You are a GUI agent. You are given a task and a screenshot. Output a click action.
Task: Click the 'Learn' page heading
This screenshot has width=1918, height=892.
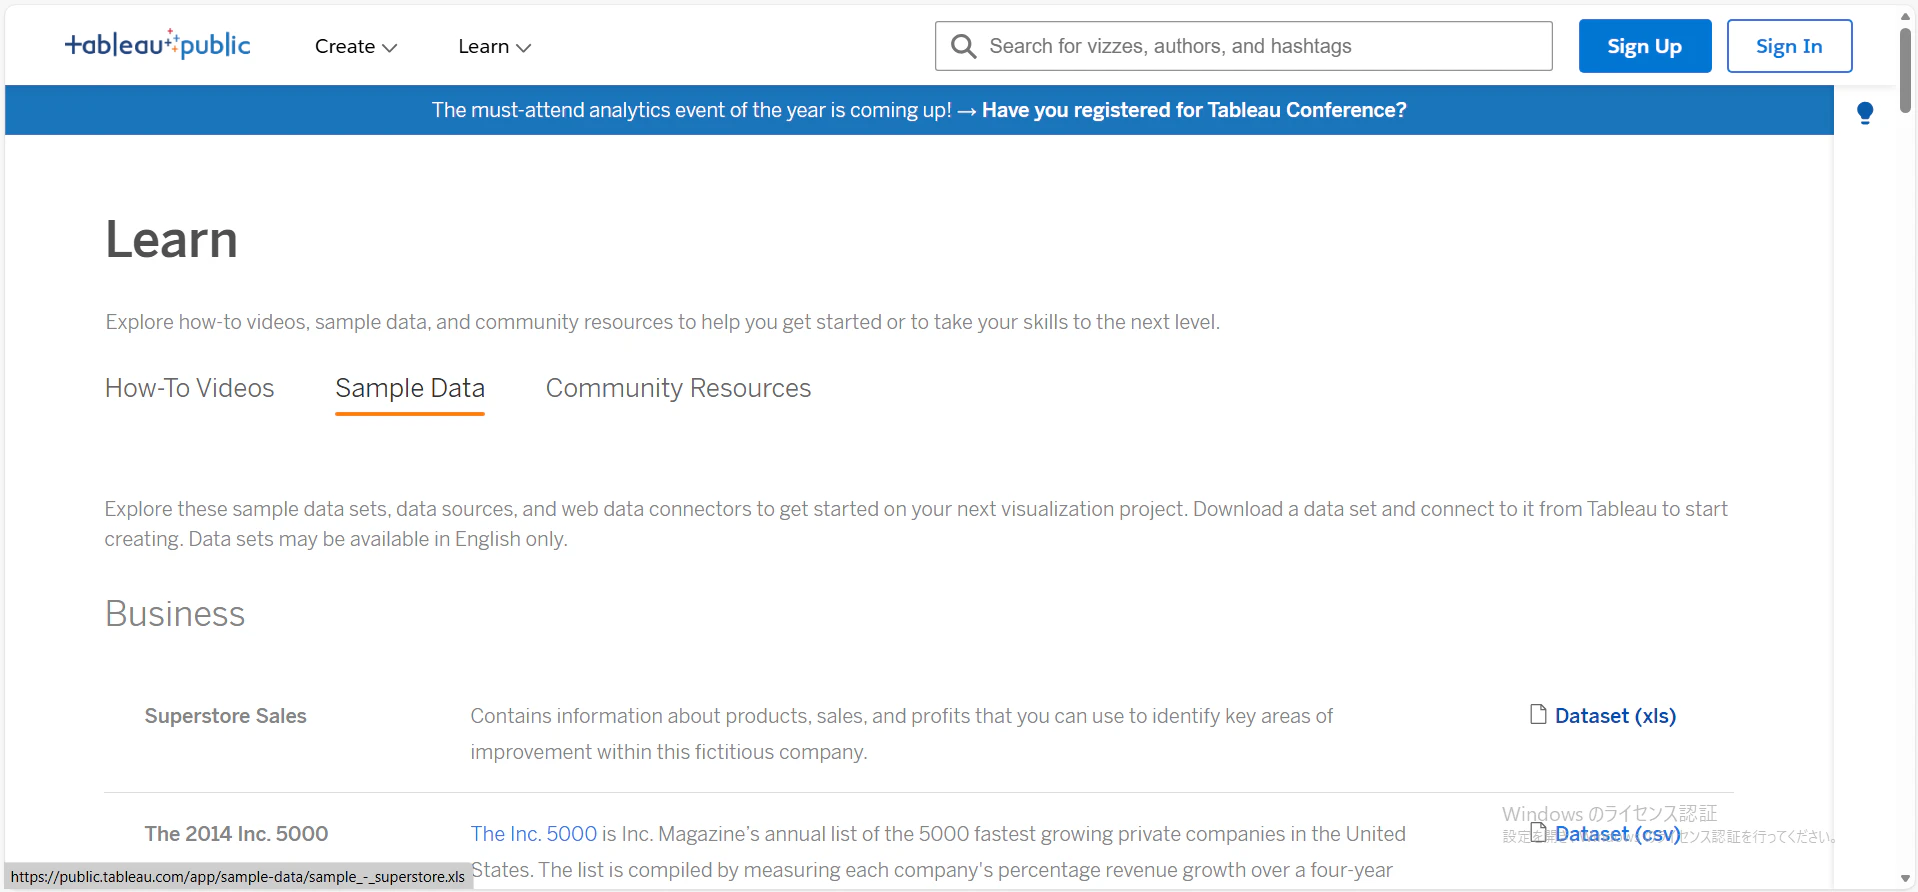coord(172,240)
